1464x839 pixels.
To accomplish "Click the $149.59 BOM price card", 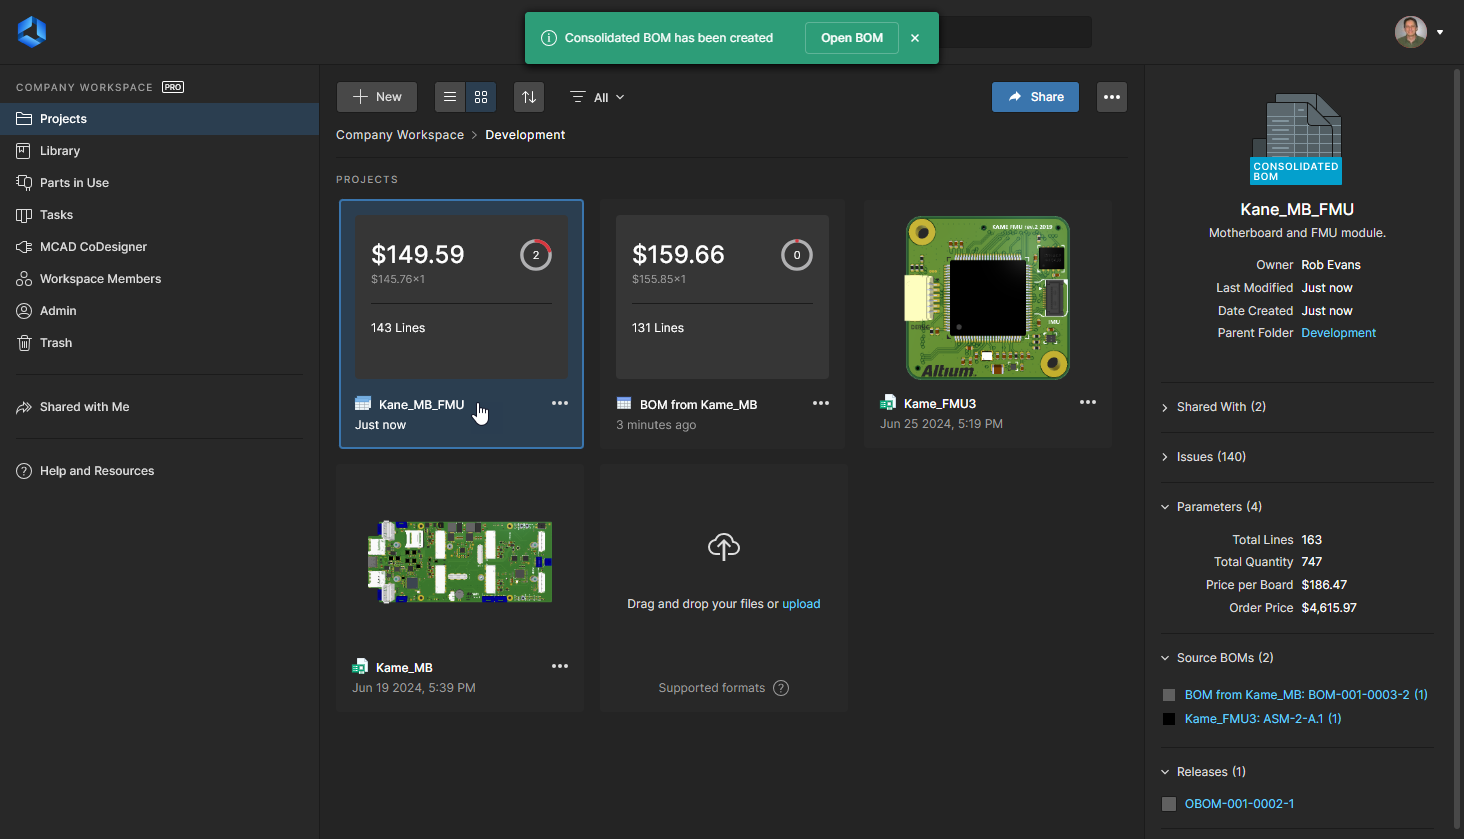I will [462, 297].
